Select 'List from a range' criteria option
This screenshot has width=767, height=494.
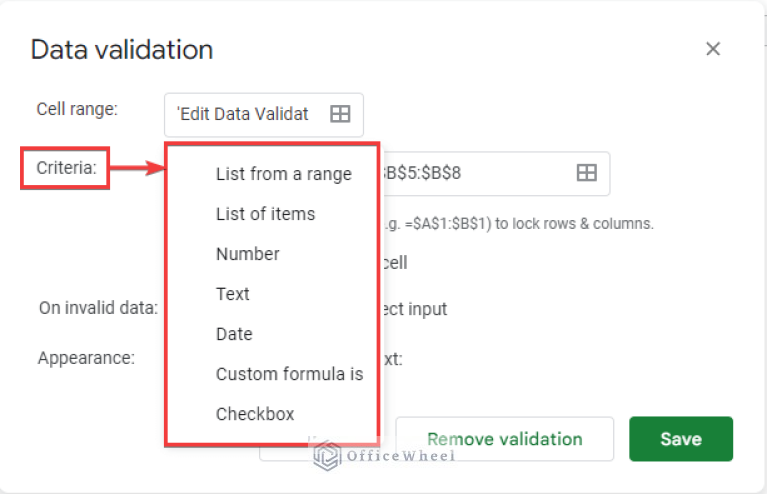284,174
